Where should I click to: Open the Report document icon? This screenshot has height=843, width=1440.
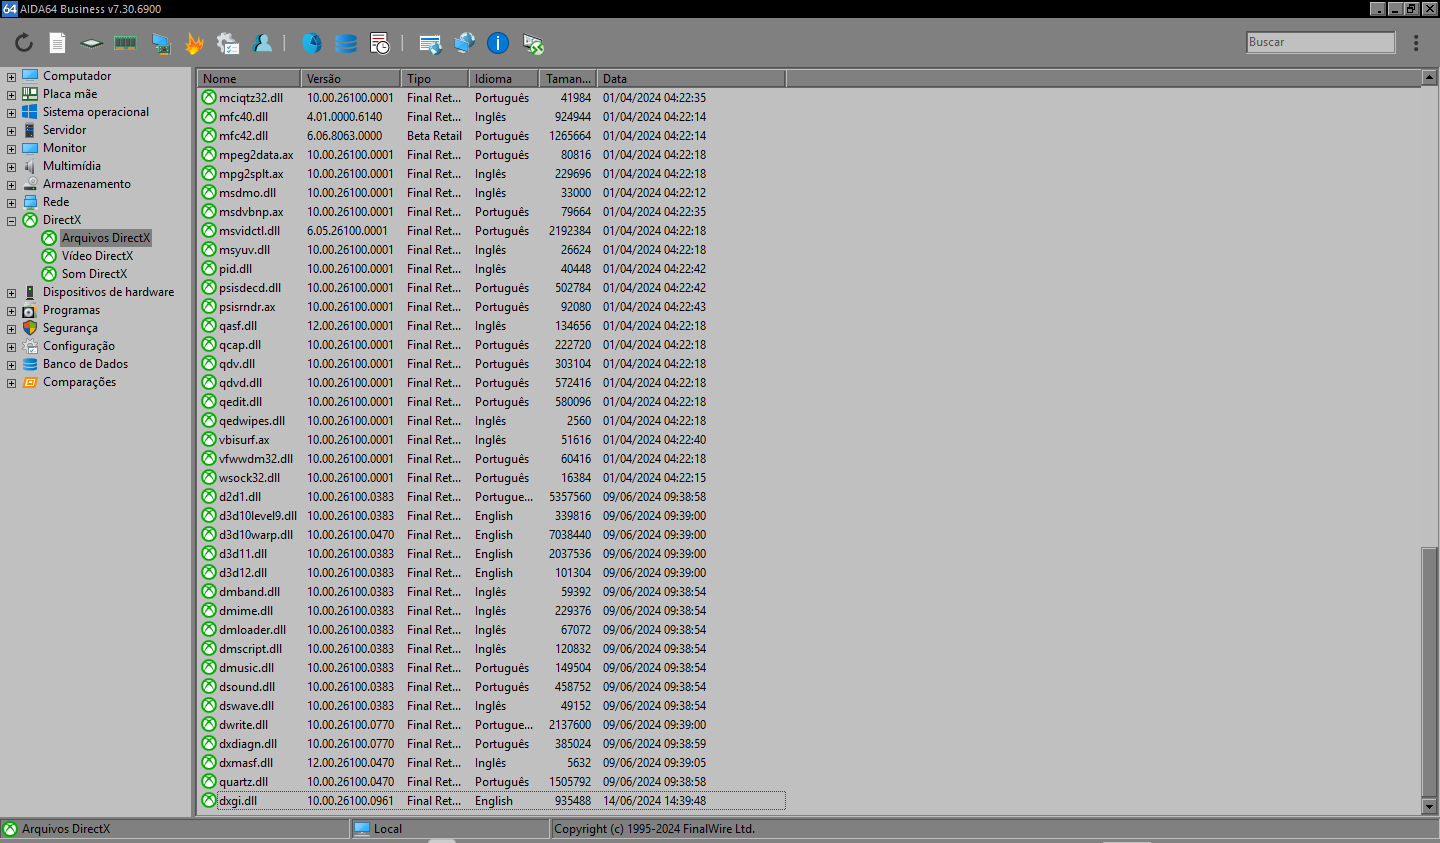click(x=58, y=43)
